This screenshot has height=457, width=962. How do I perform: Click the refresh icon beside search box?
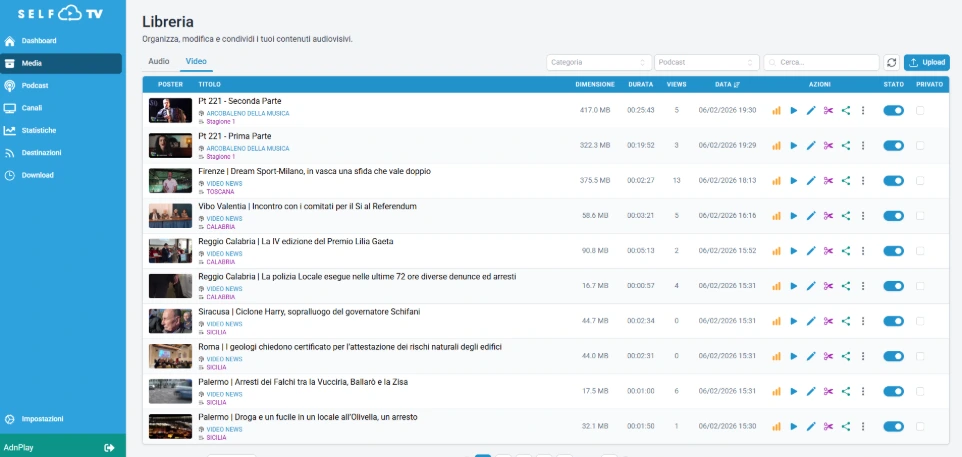pos(891,62)
